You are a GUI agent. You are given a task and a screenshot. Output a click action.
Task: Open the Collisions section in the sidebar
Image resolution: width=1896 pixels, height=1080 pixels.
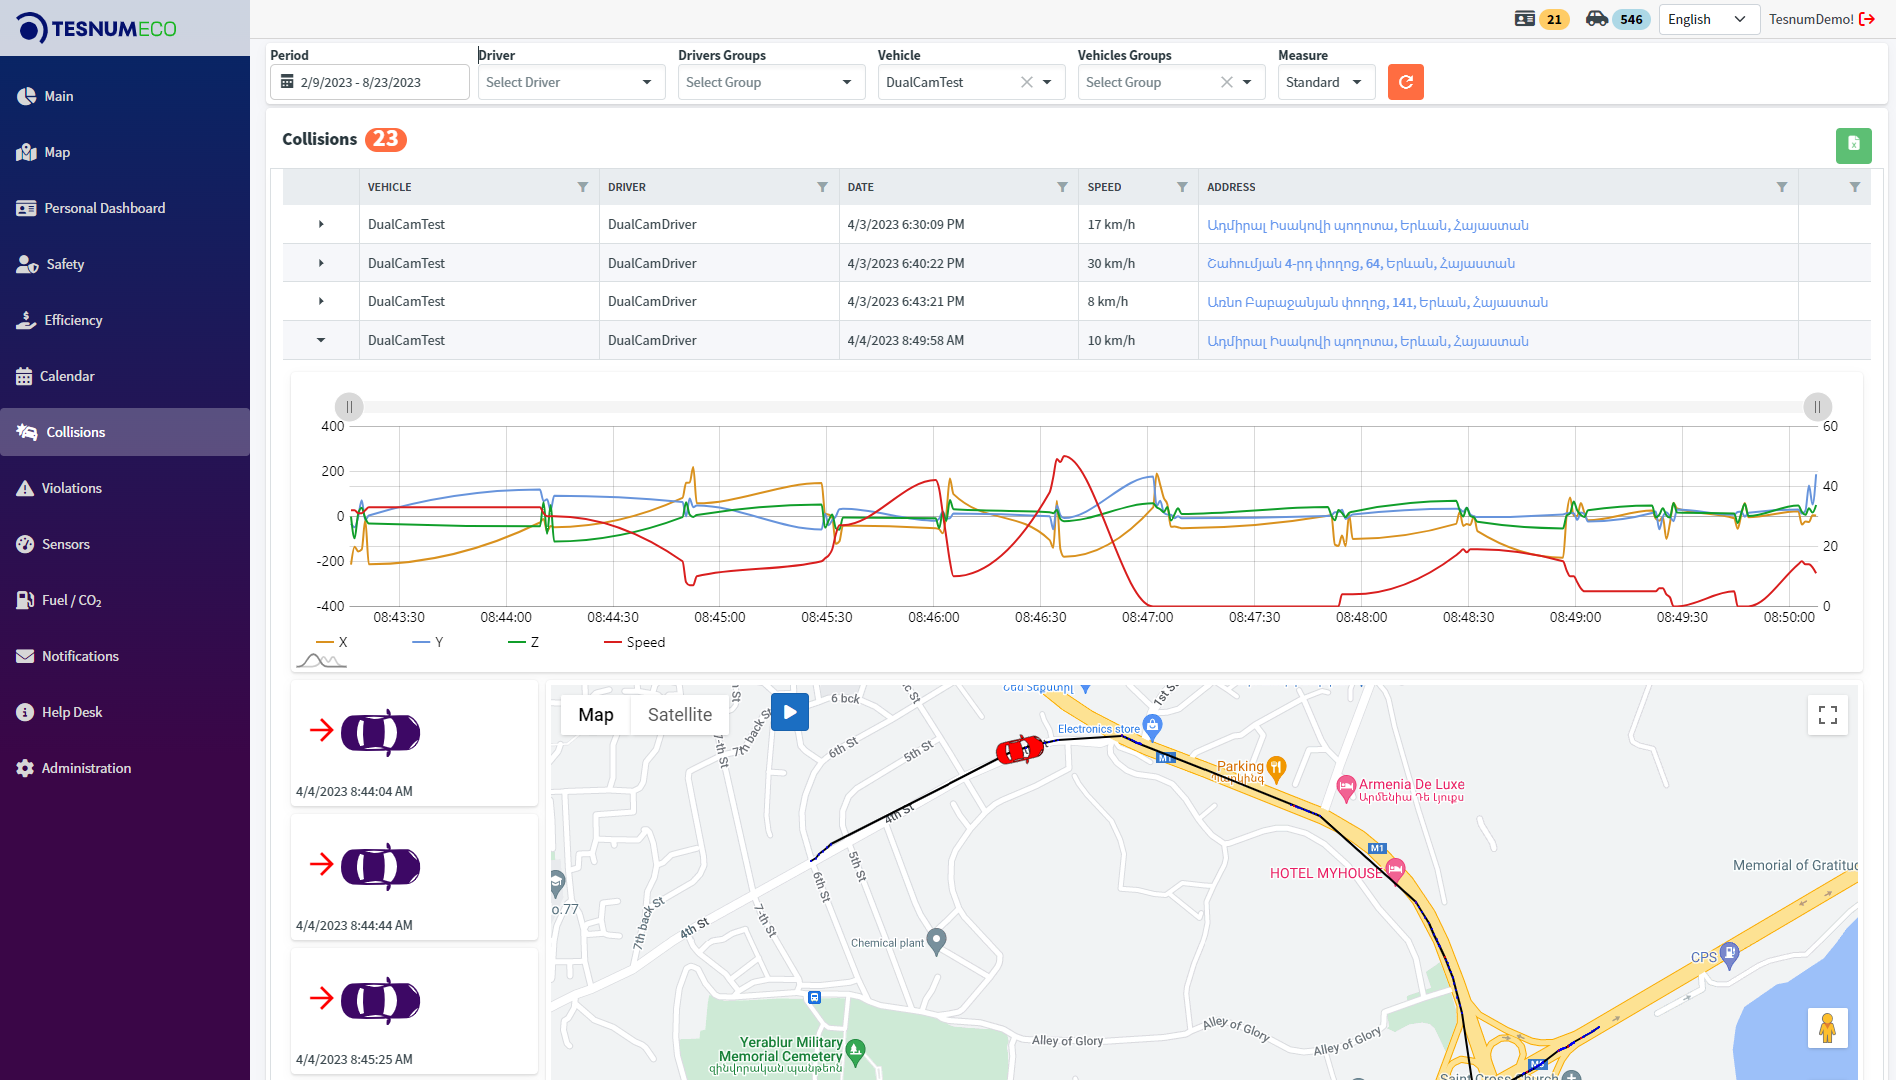(x=74, y=432)
